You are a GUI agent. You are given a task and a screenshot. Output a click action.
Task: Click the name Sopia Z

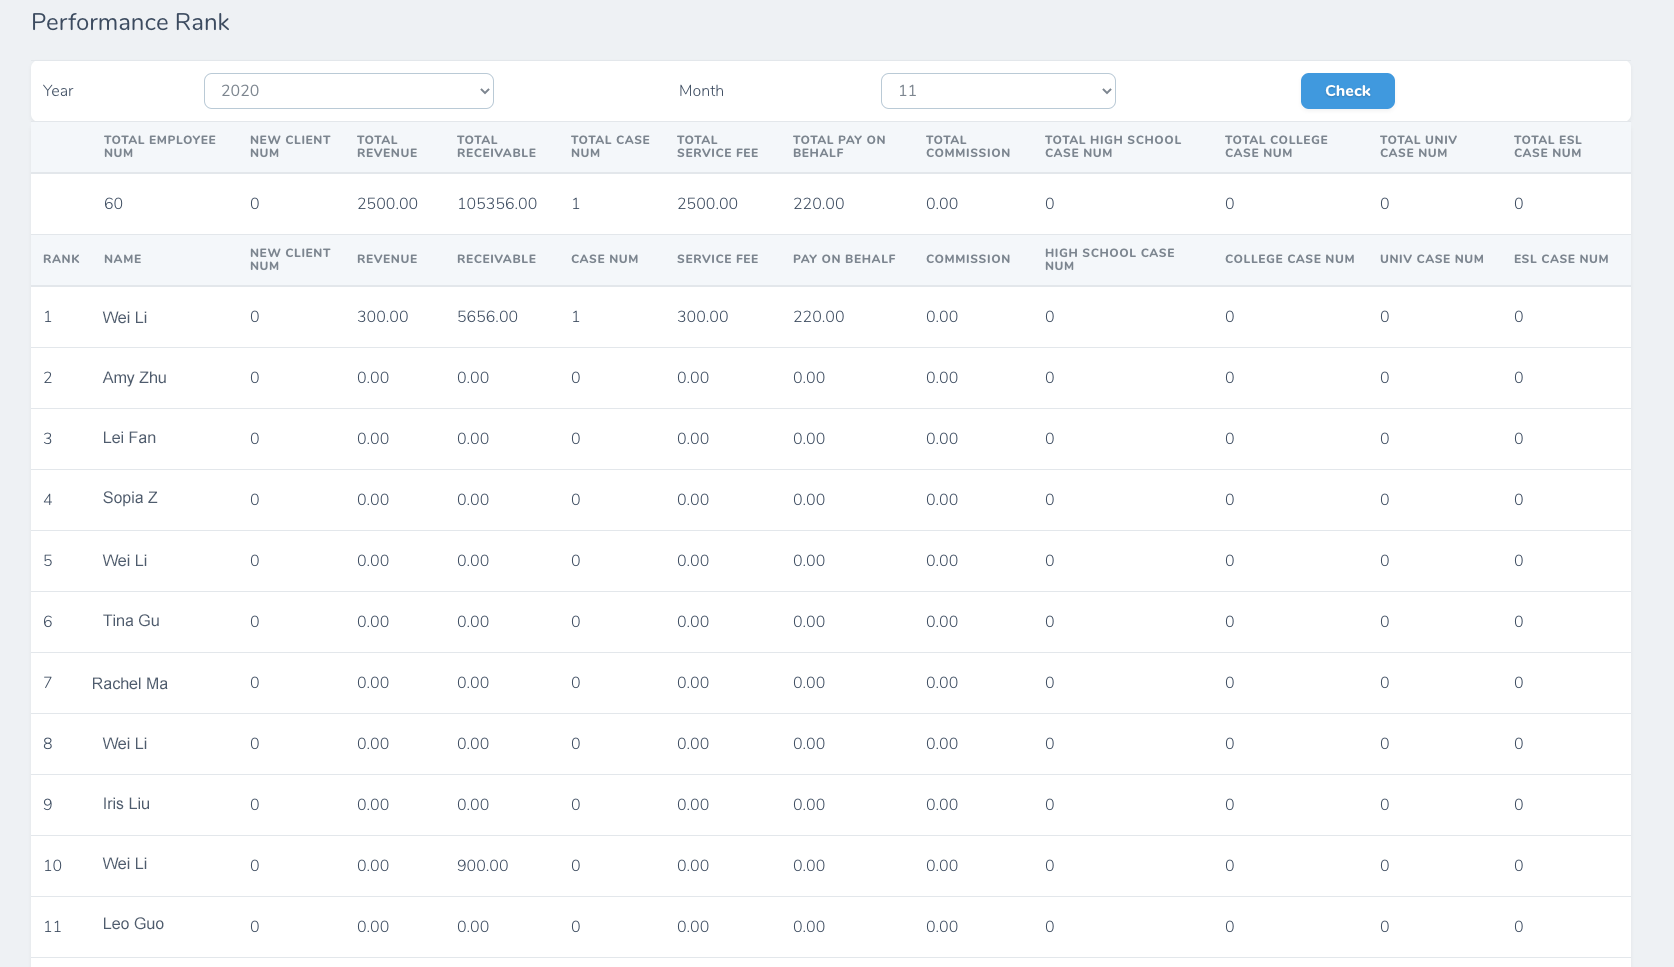point(130,498)
